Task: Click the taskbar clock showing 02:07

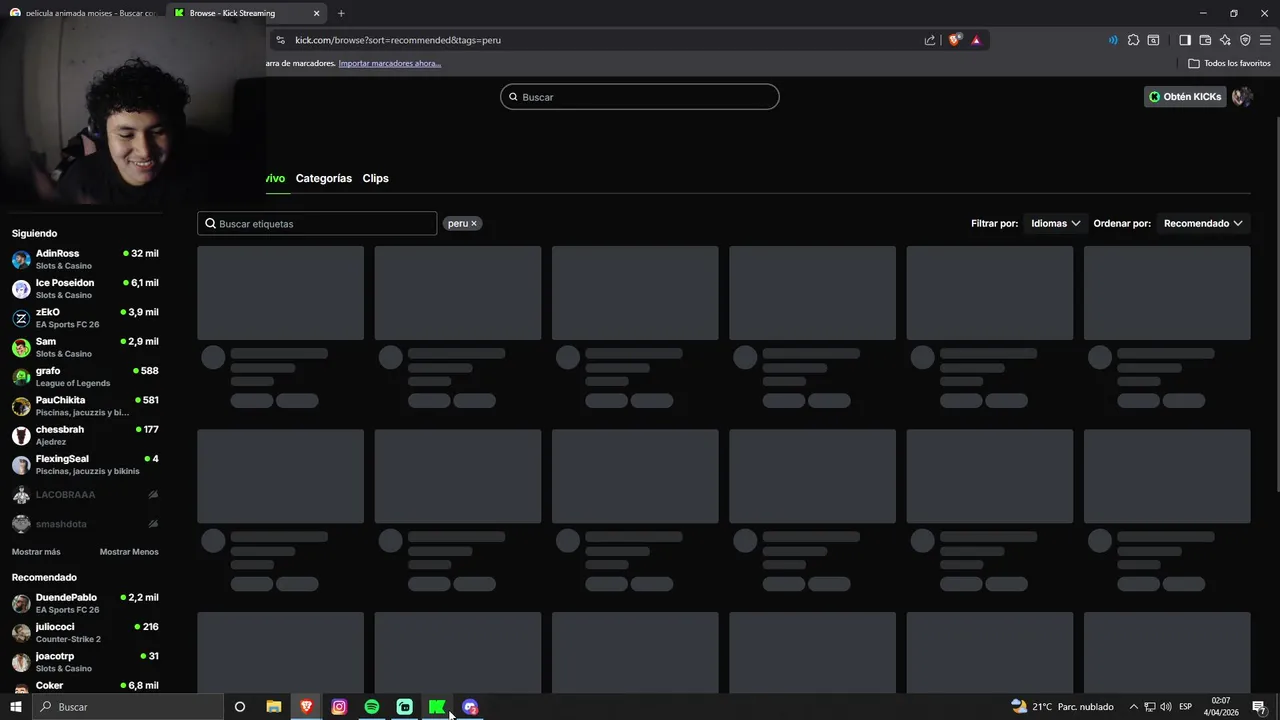Action: (1221, 707)
